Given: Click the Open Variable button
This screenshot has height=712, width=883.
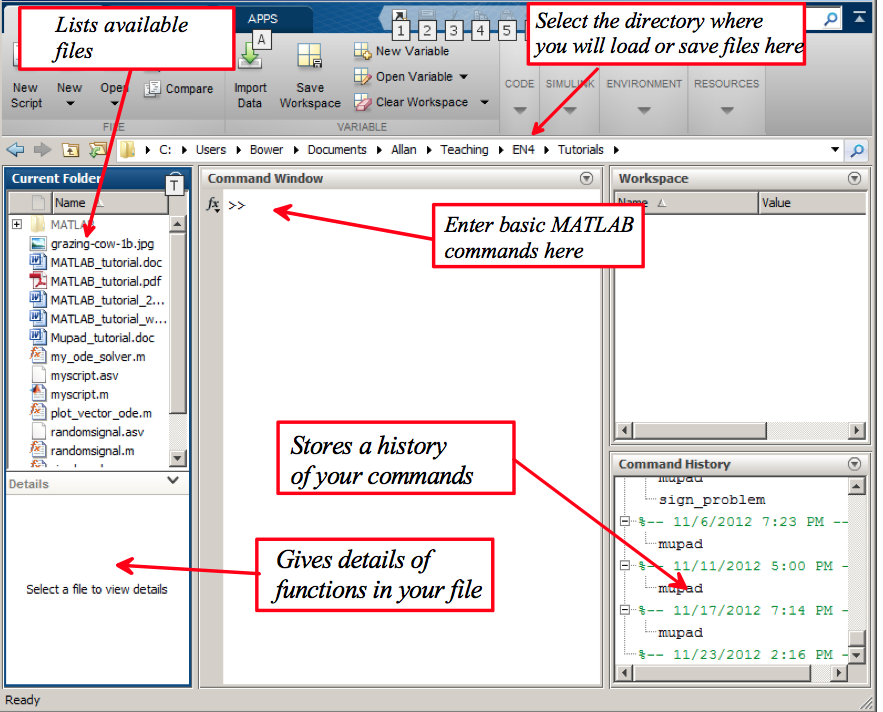Looking at the screenshot, I should [x=404, y=77].
